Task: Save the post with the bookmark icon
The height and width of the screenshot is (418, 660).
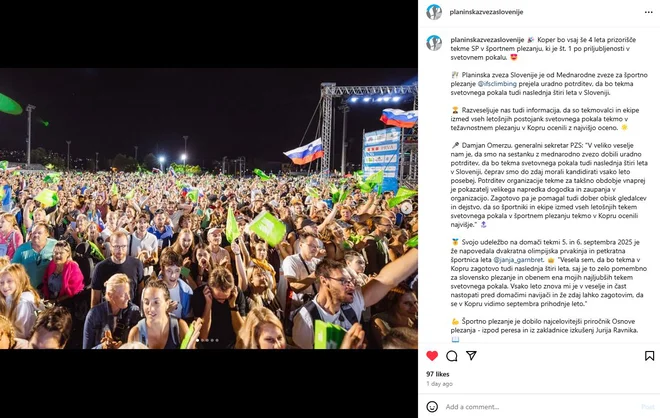Action: pyautogui.click(x=649, y=356)
